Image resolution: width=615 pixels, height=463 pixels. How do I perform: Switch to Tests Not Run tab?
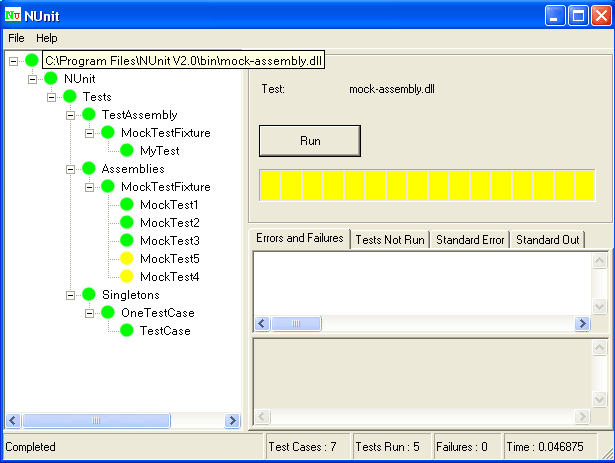pos(390,240)
